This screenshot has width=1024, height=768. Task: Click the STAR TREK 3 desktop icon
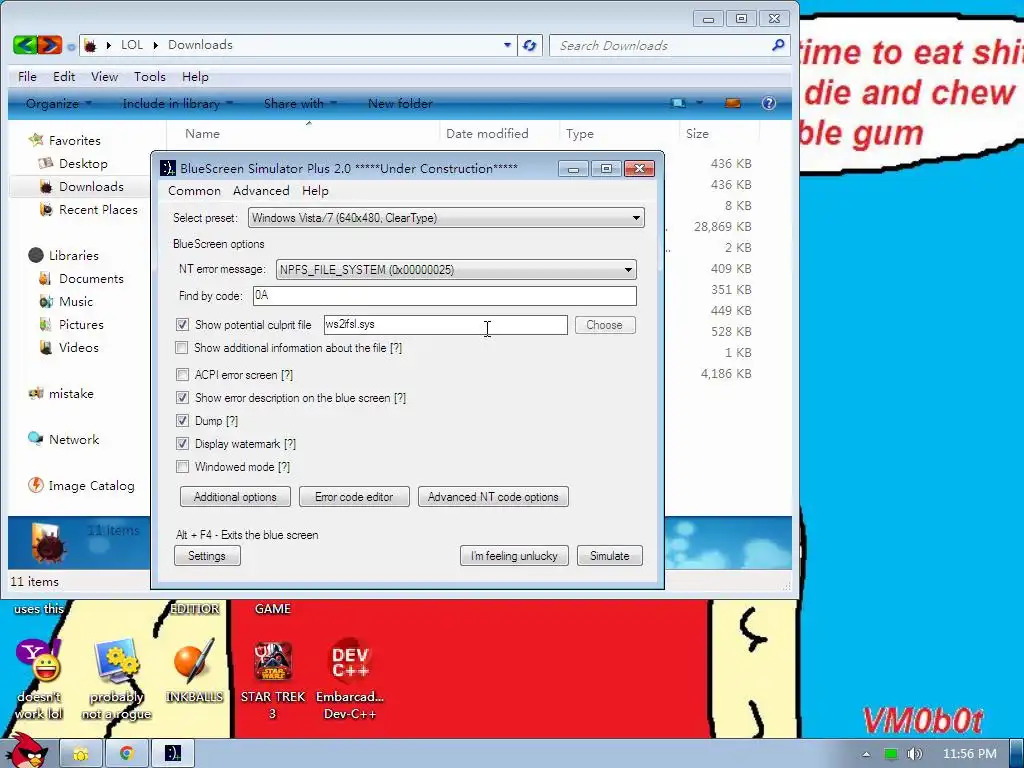(273, 680)
